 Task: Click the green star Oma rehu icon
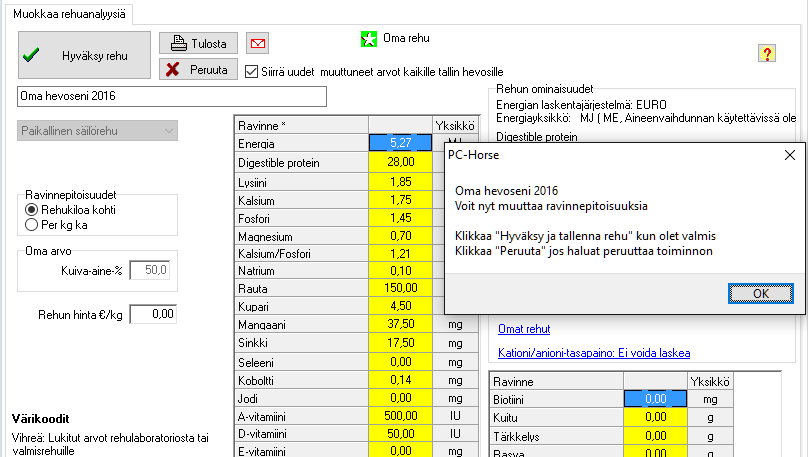click(368, 39)
